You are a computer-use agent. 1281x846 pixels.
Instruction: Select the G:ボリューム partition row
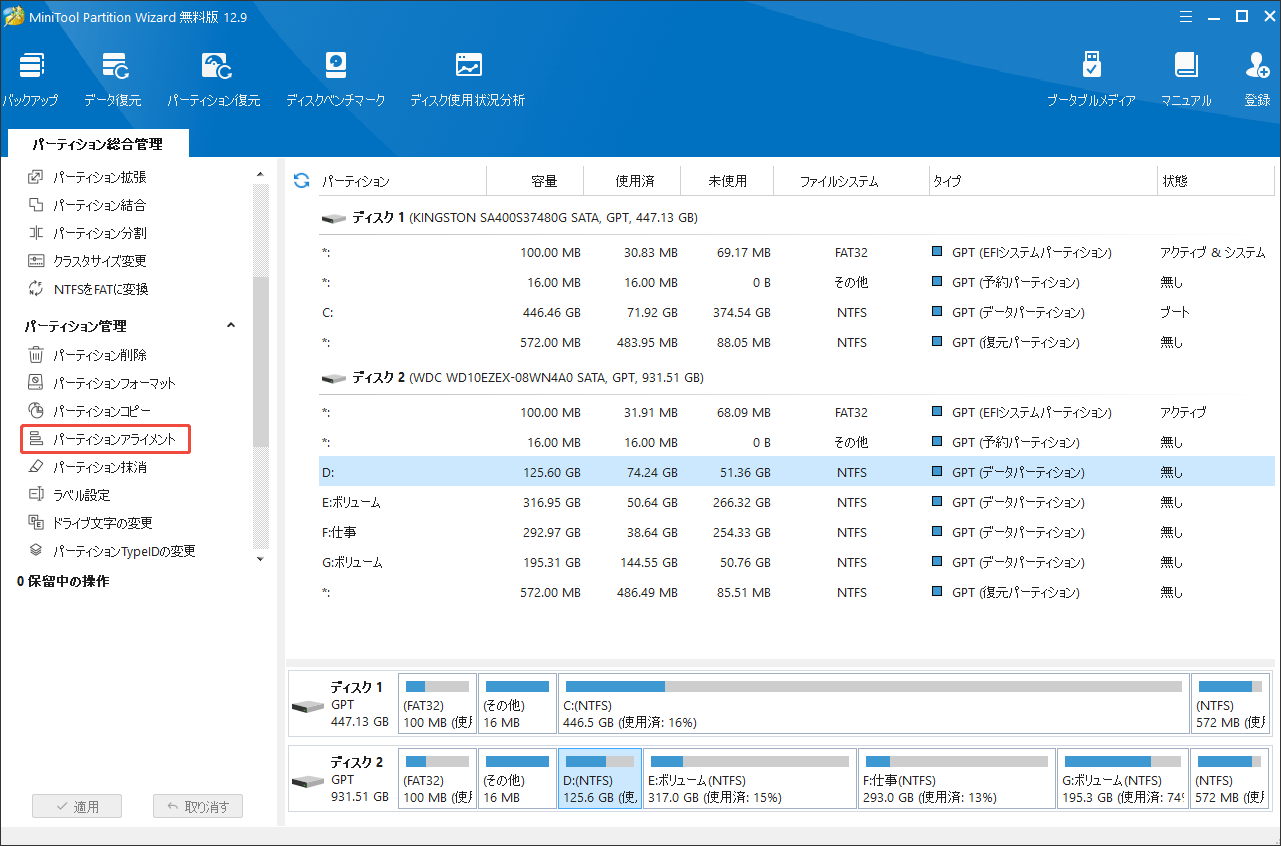click(797, 562)
